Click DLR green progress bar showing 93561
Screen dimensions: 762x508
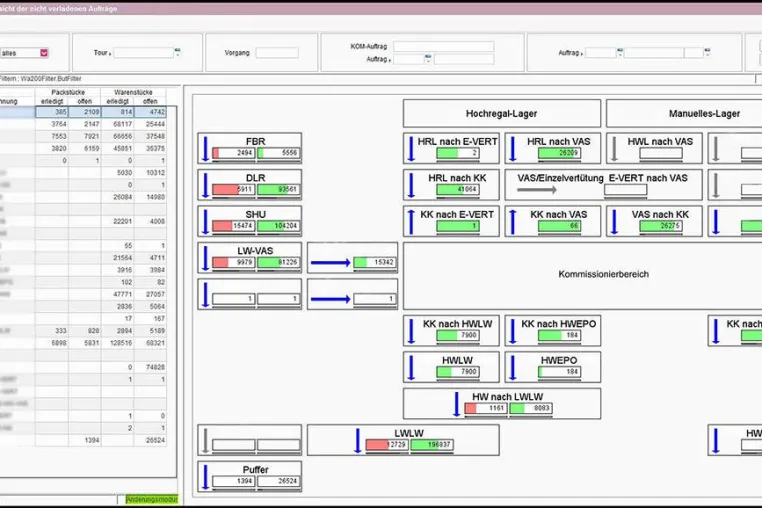(278, 190)
